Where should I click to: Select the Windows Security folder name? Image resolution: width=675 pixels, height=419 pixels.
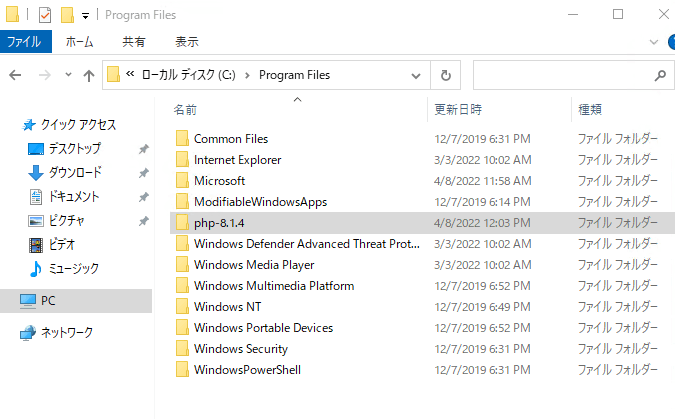(x=241, y=349)
